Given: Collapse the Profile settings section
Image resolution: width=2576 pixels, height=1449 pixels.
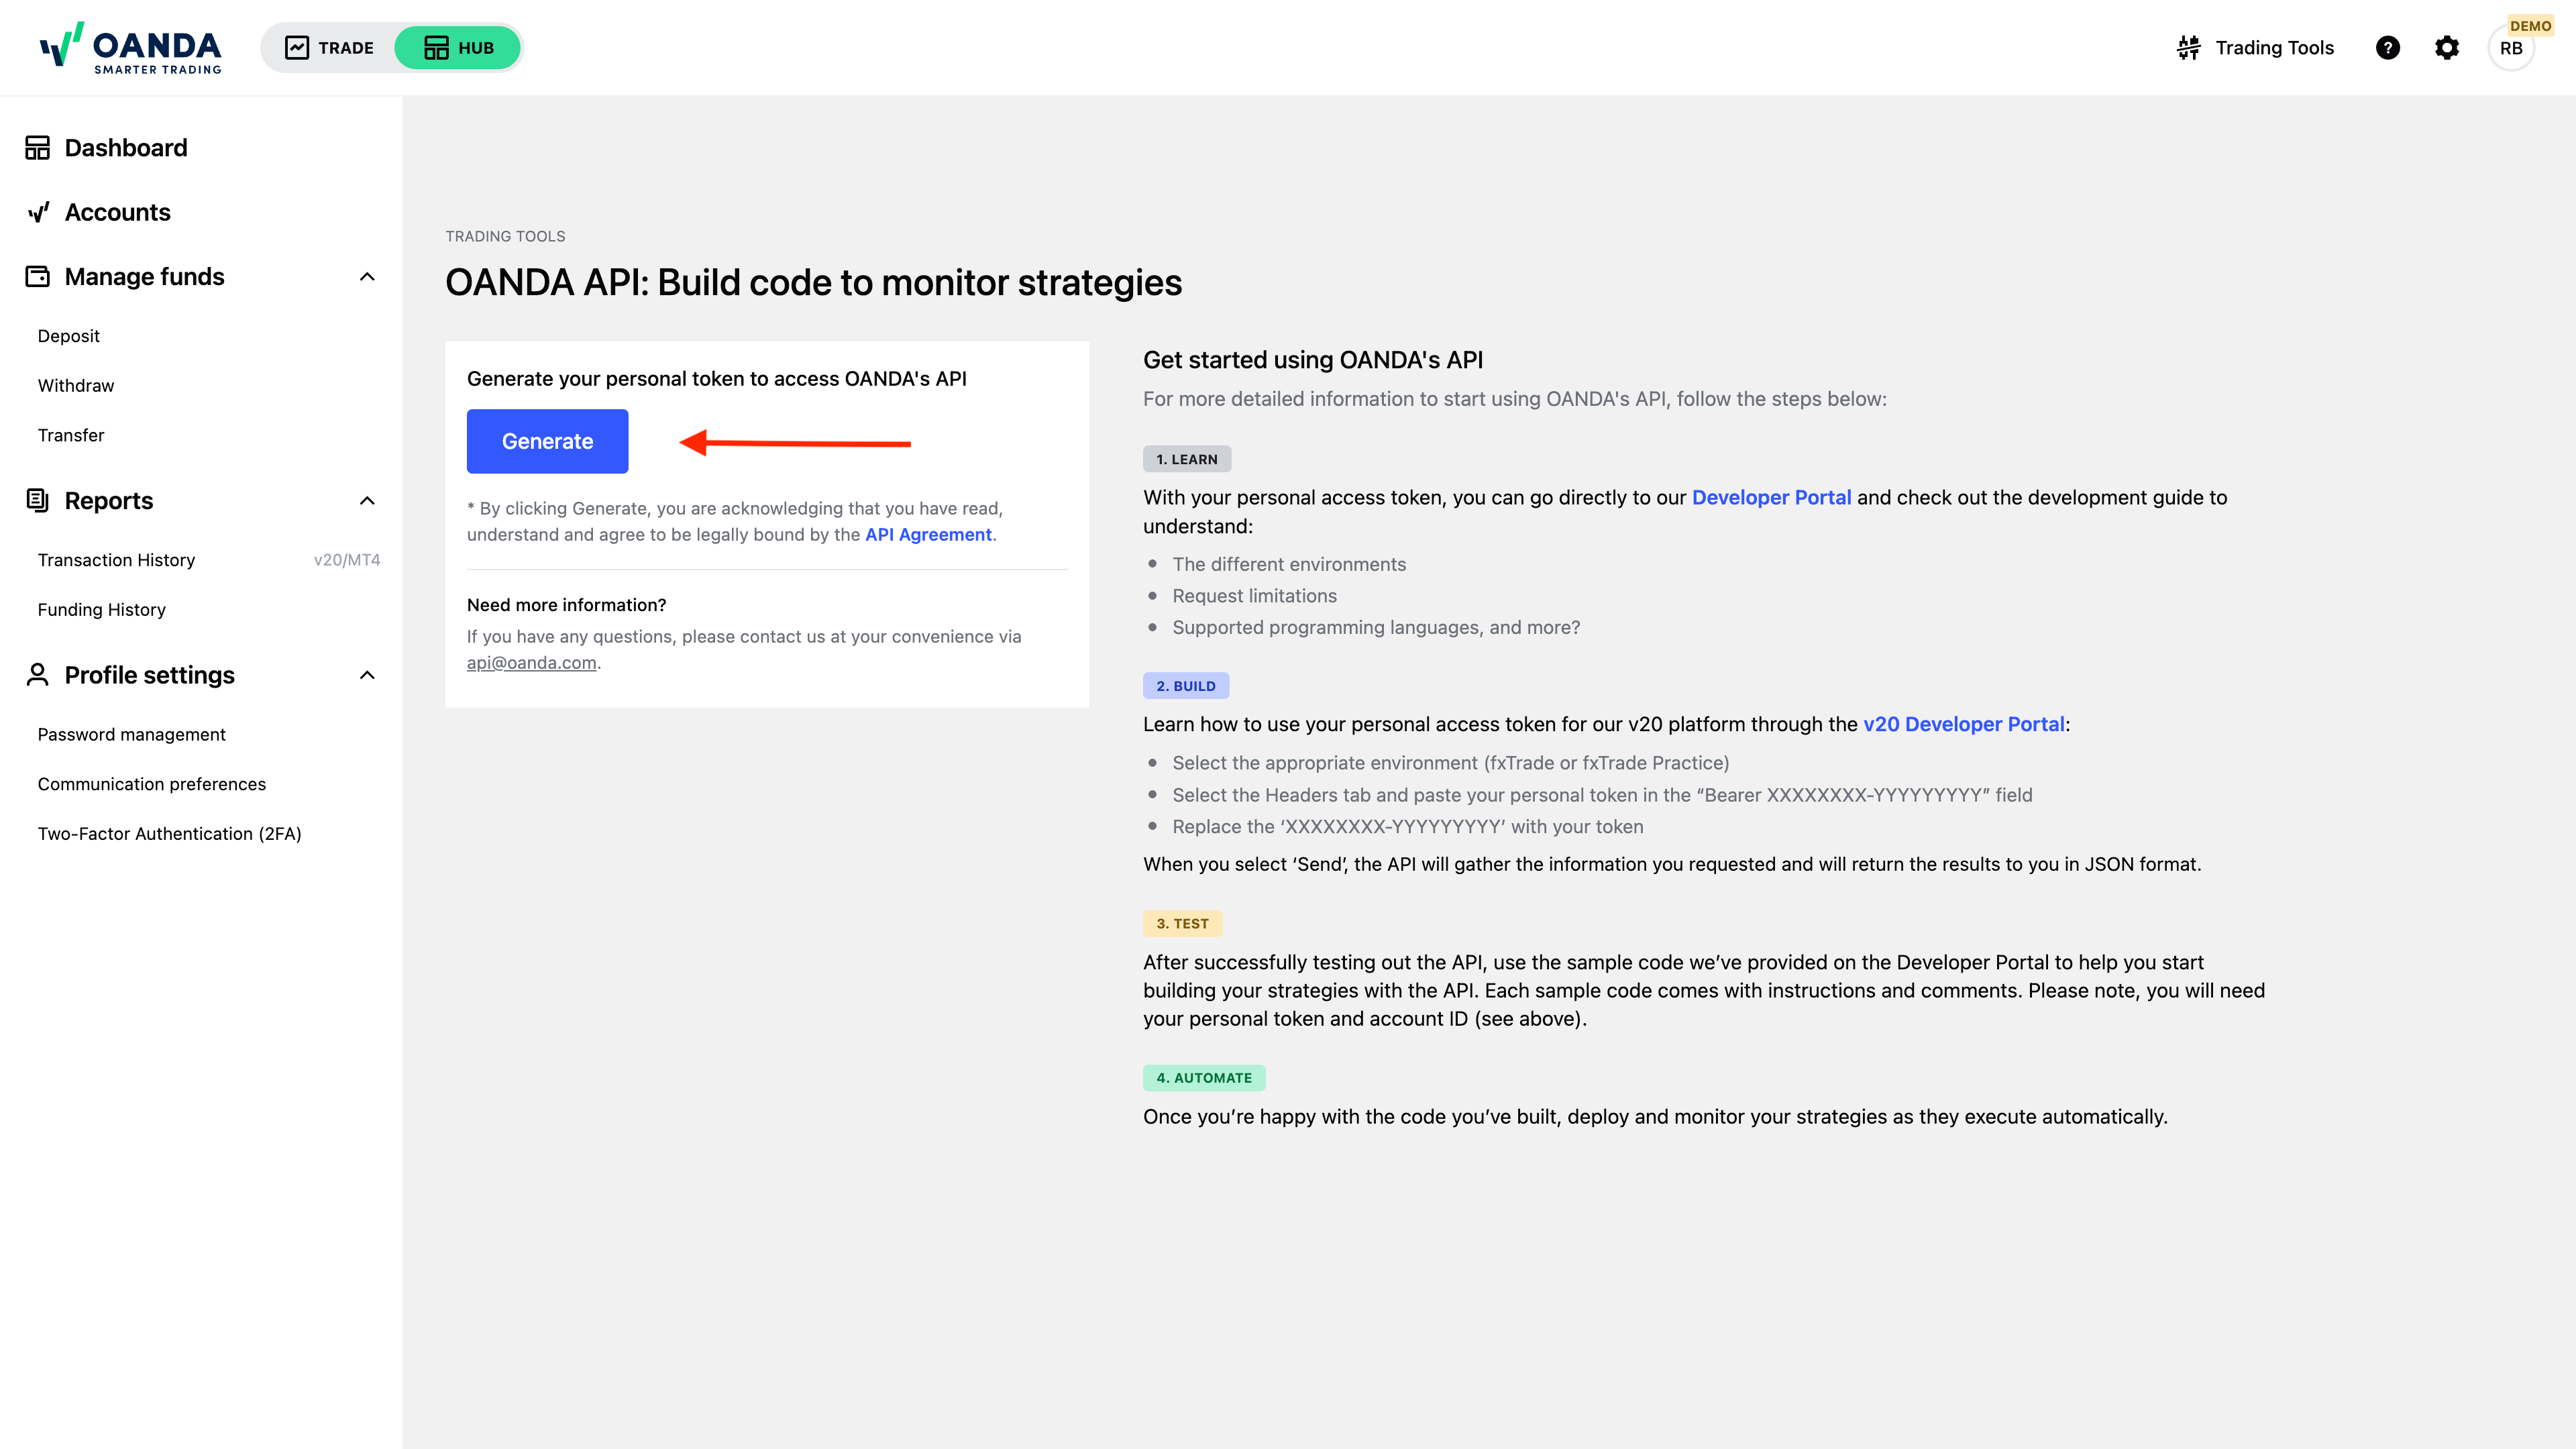Looking at the screenshot, I should click(x=367, y=675).
